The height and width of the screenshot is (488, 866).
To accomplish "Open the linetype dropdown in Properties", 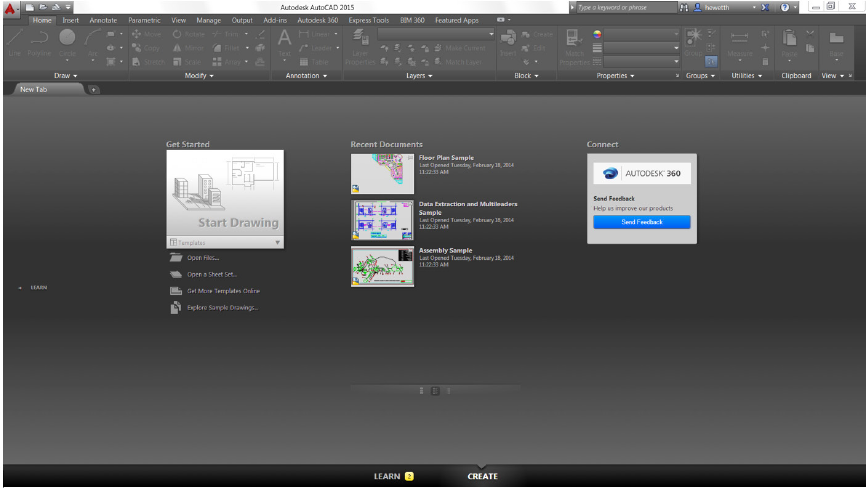I will 642,62.
